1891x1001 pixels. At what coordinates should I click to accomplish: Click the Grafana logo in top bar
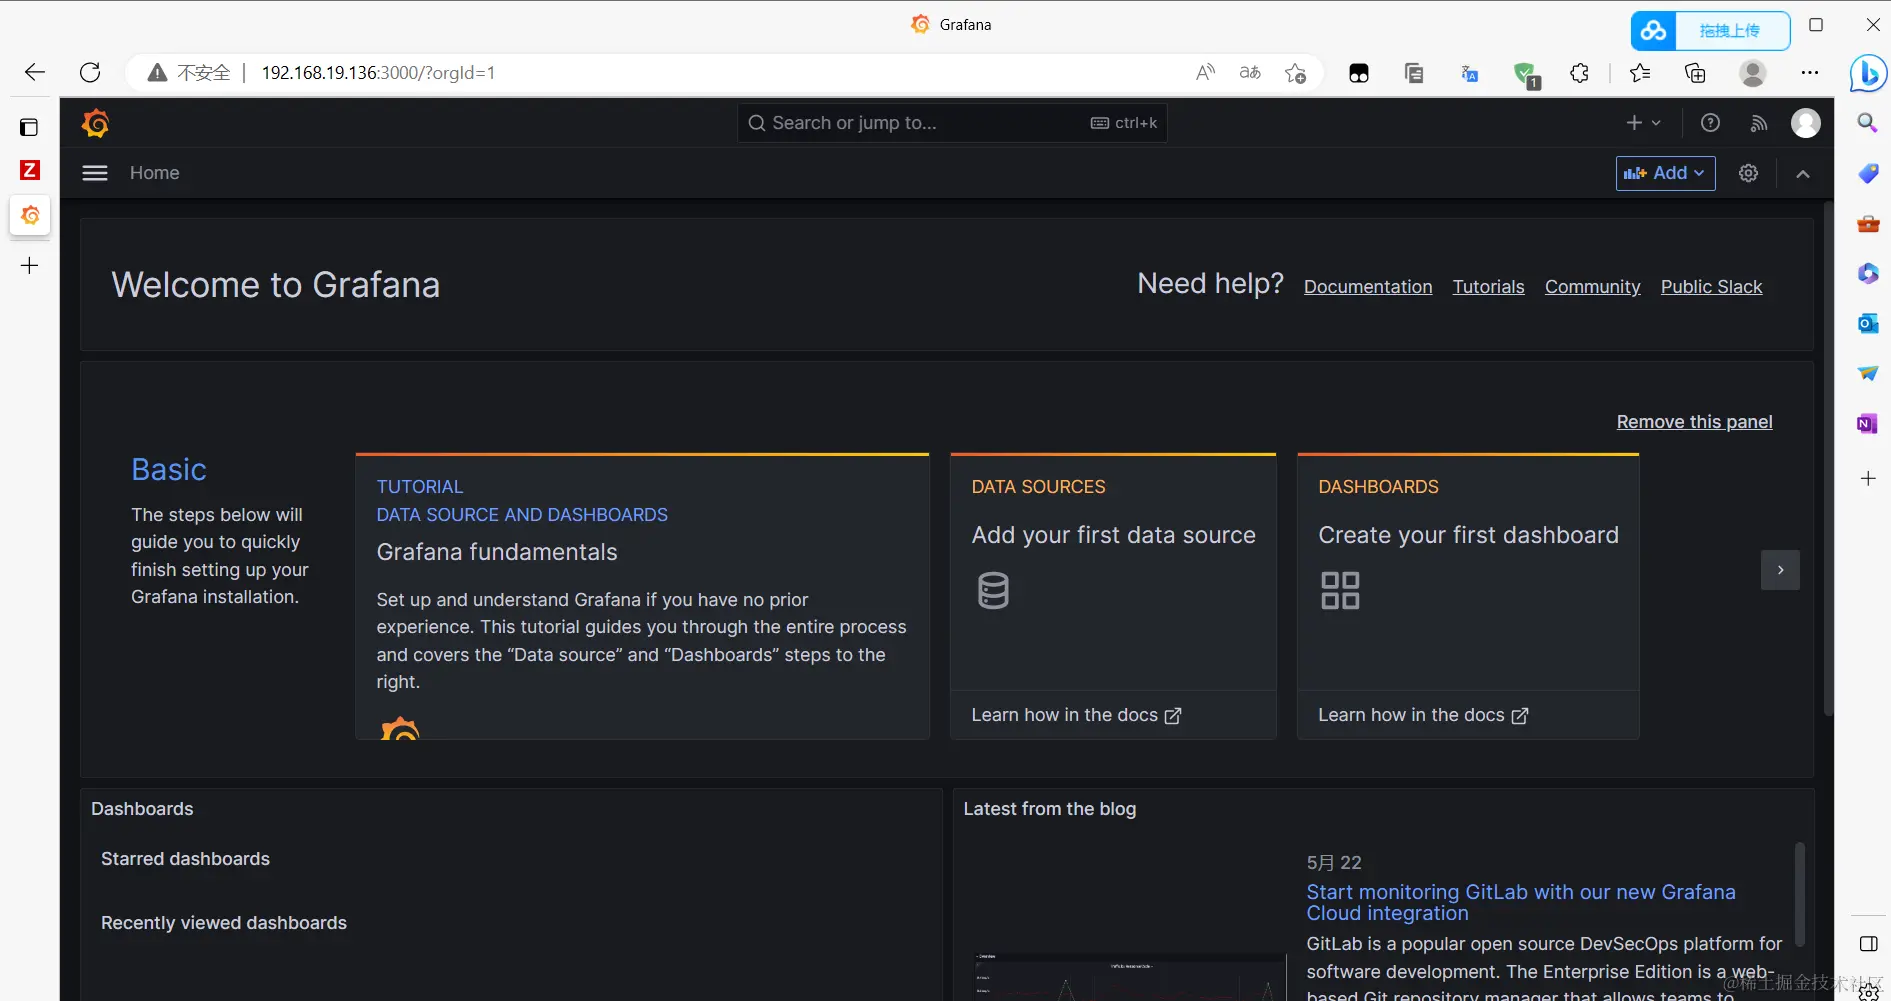click(96, 123)
